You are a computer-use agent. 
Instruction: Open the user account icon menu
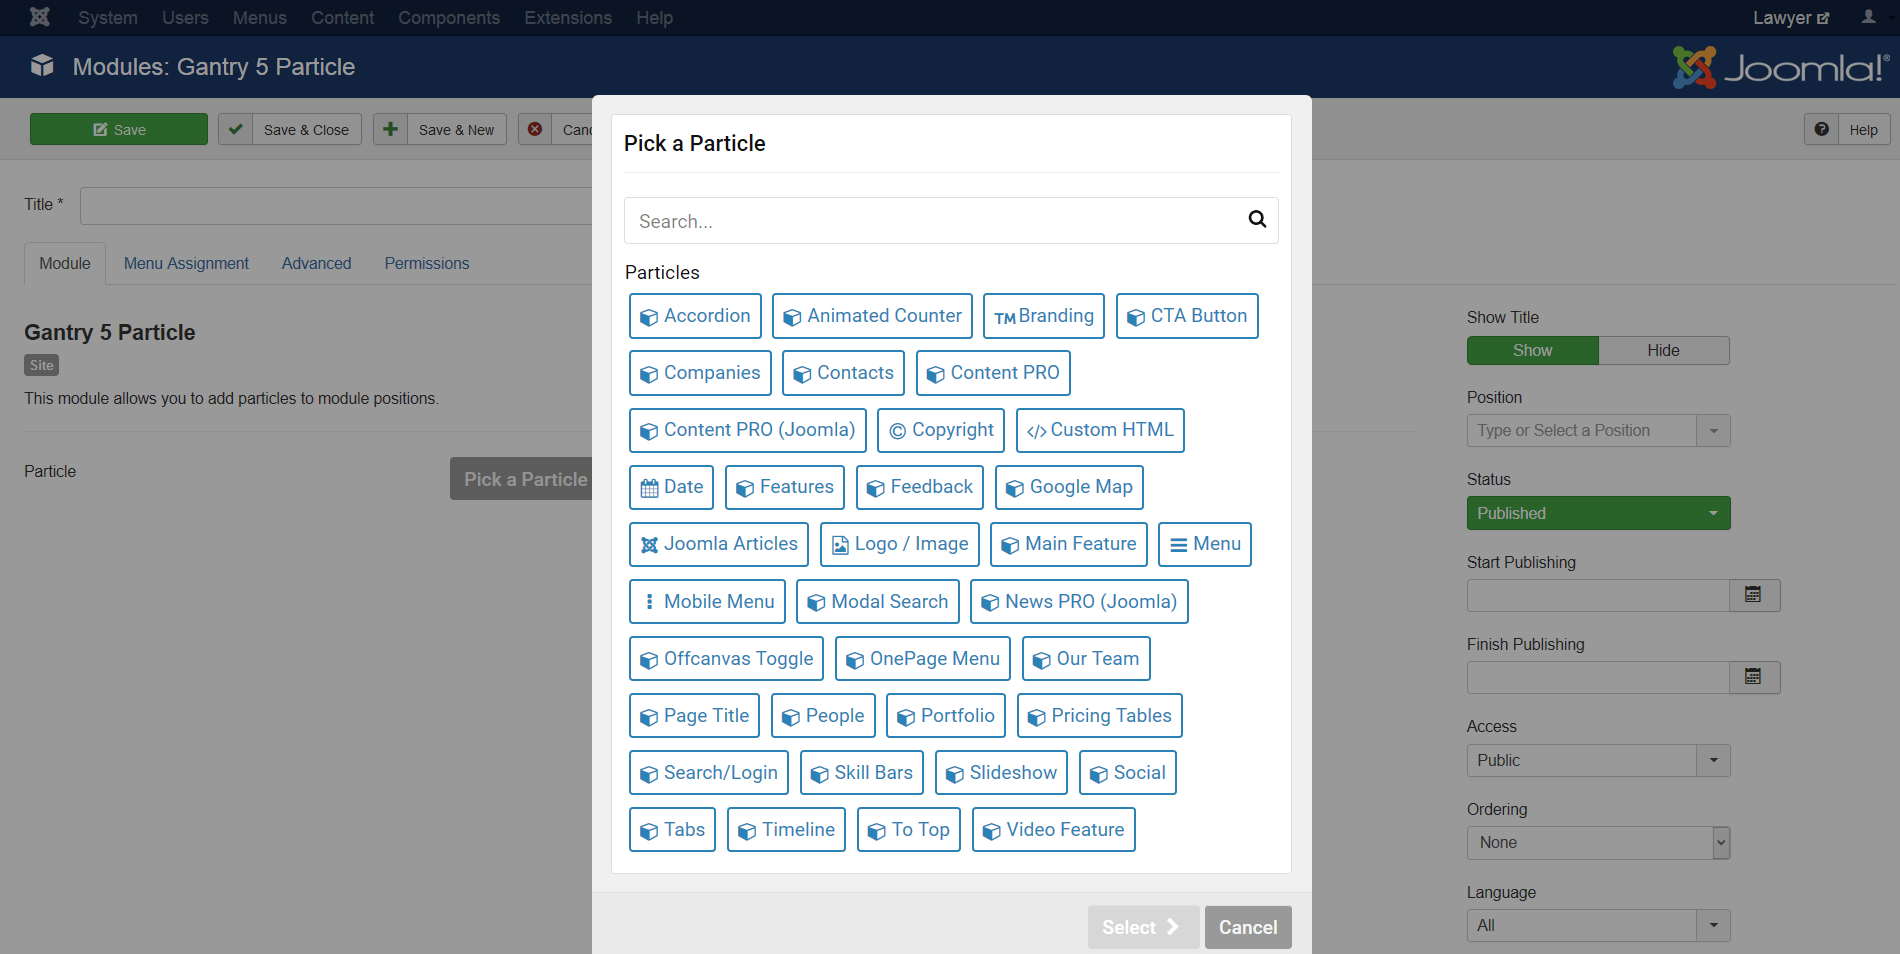point(1868,17)
